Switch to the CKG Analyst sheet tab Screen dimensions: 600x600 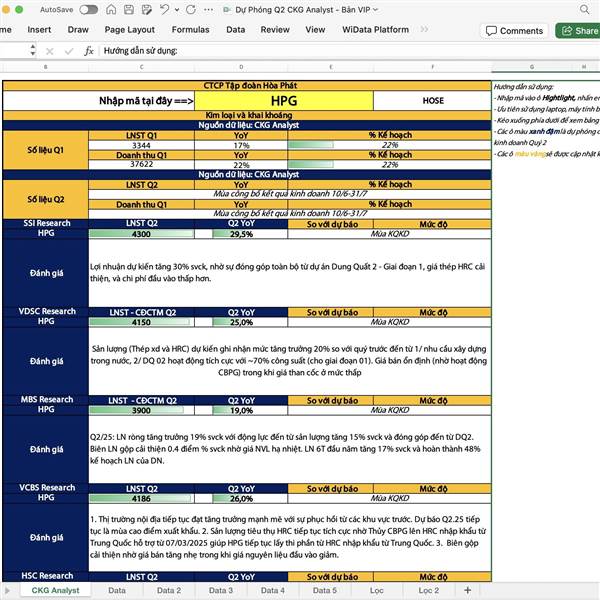pos(55,590)
